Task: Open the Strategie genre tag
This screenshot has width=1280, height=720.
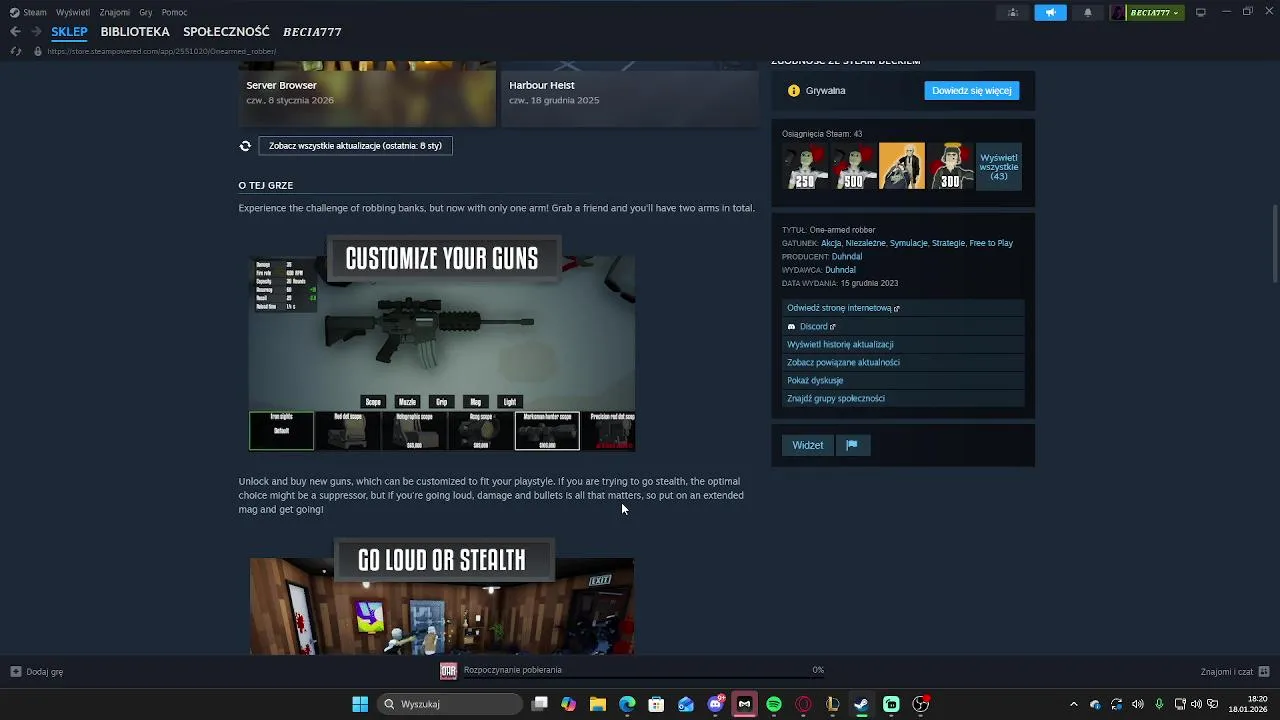Action: (948, 243)
